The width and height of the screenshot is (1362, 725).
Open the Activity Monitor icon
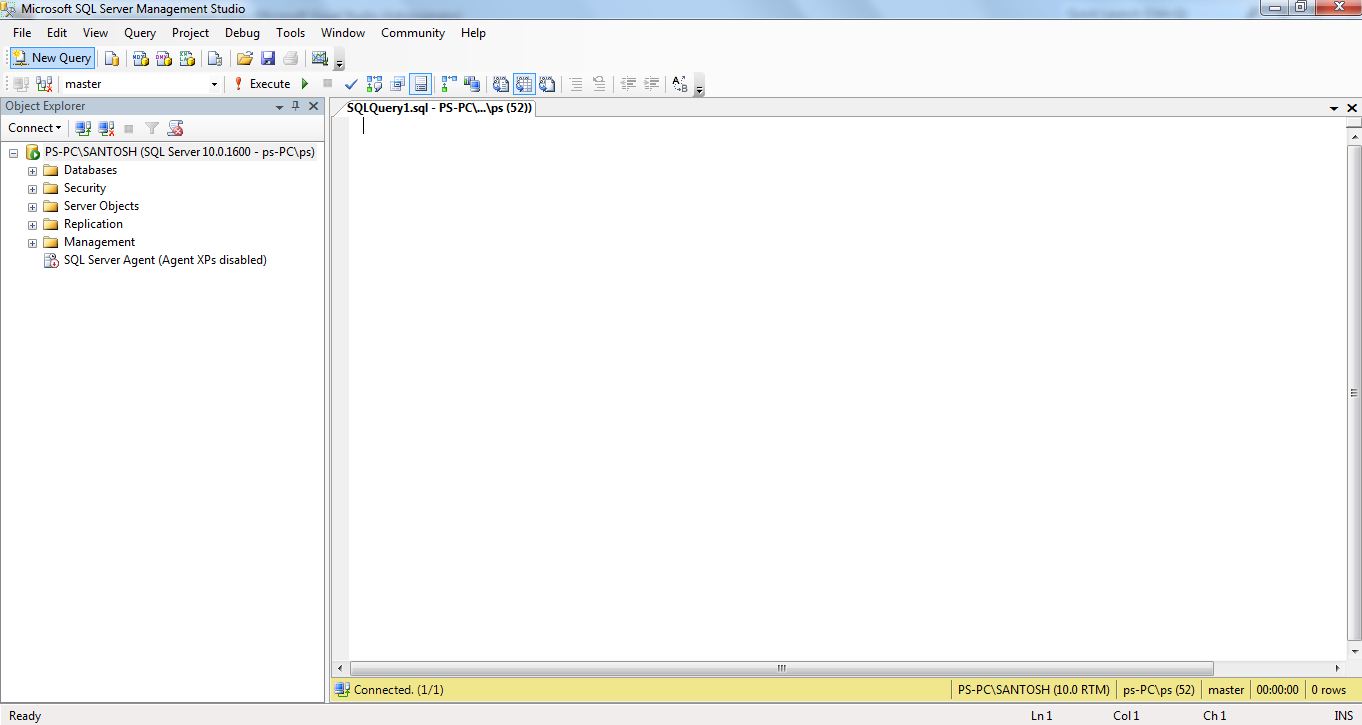click(320, 58)
